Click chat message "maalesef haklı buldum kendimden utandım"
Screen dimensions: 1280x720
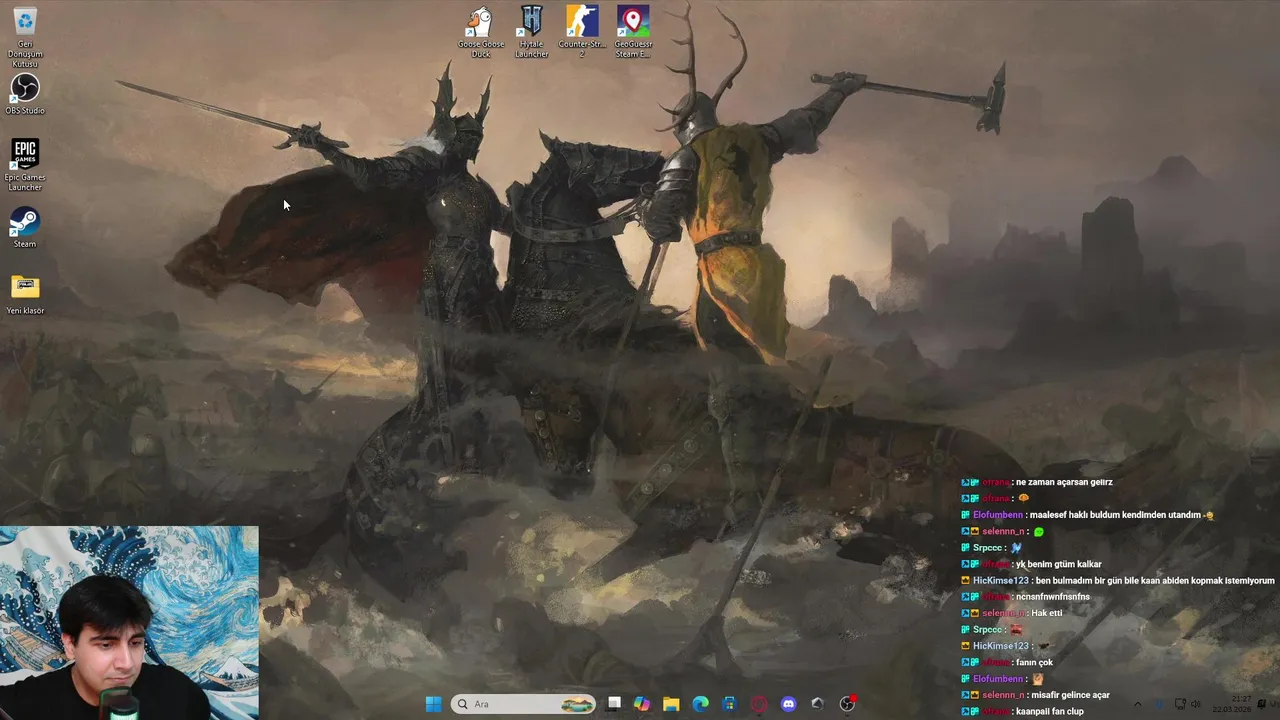tap(1114, 515)
